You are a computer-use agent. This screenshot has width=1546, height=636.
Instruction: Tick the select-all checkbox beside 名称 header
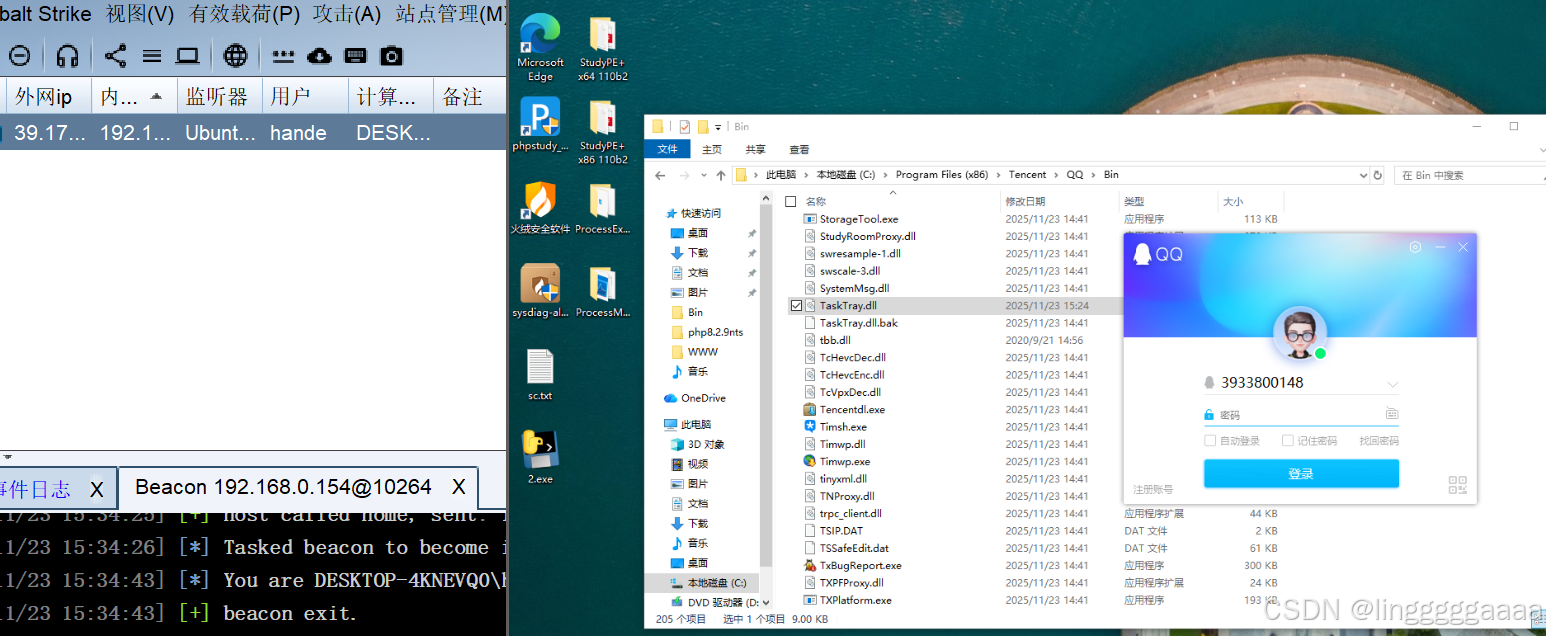(x=791, y=201)
